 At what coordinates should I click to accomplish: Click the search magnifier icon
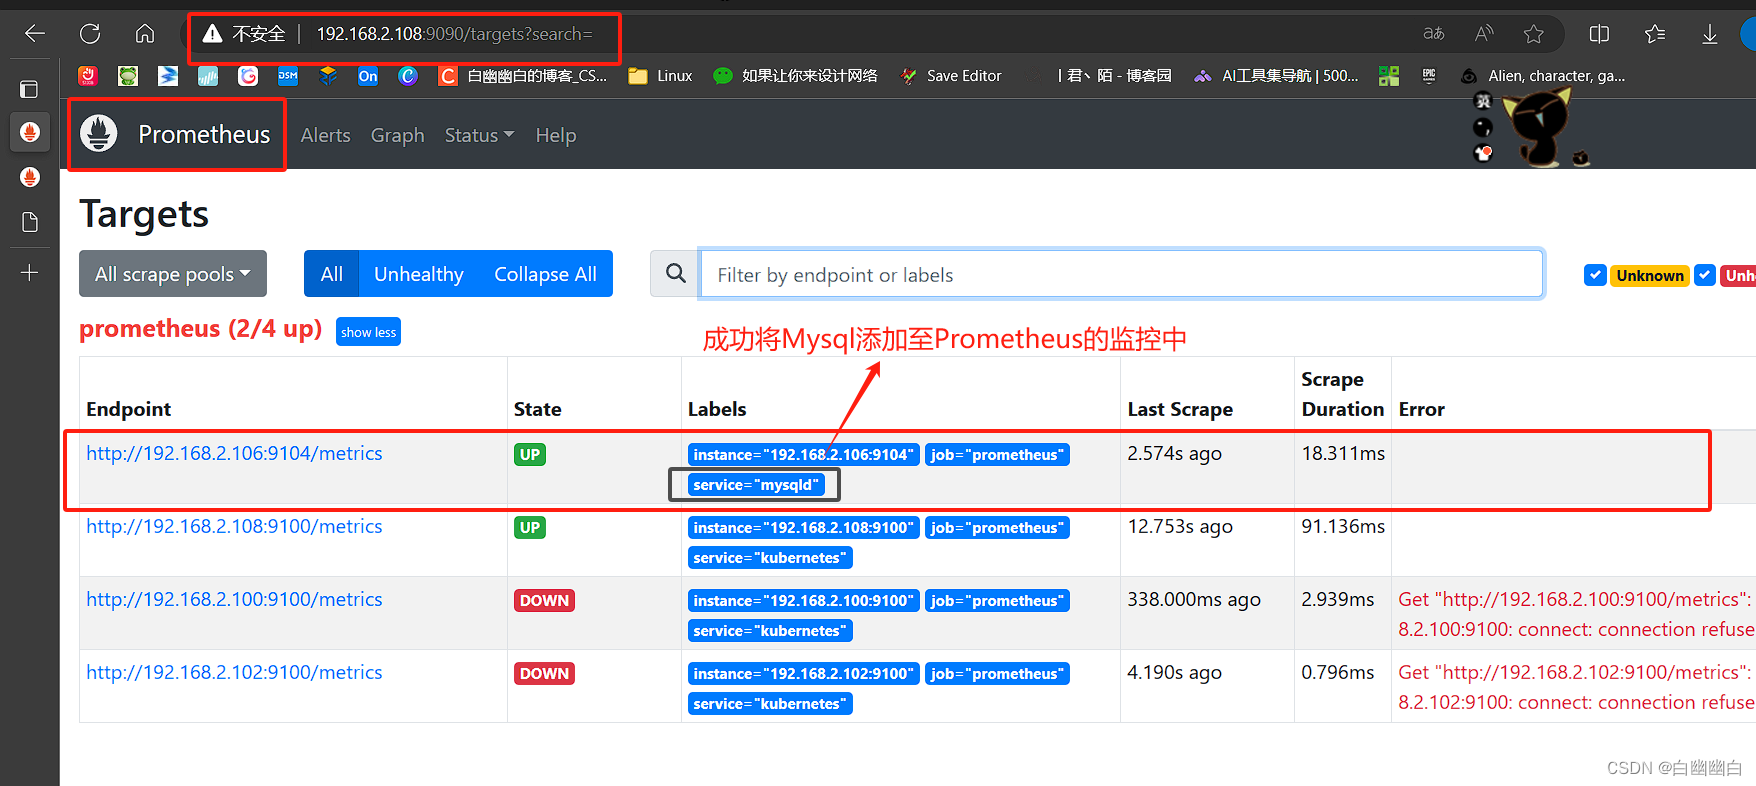coord(676,274)
